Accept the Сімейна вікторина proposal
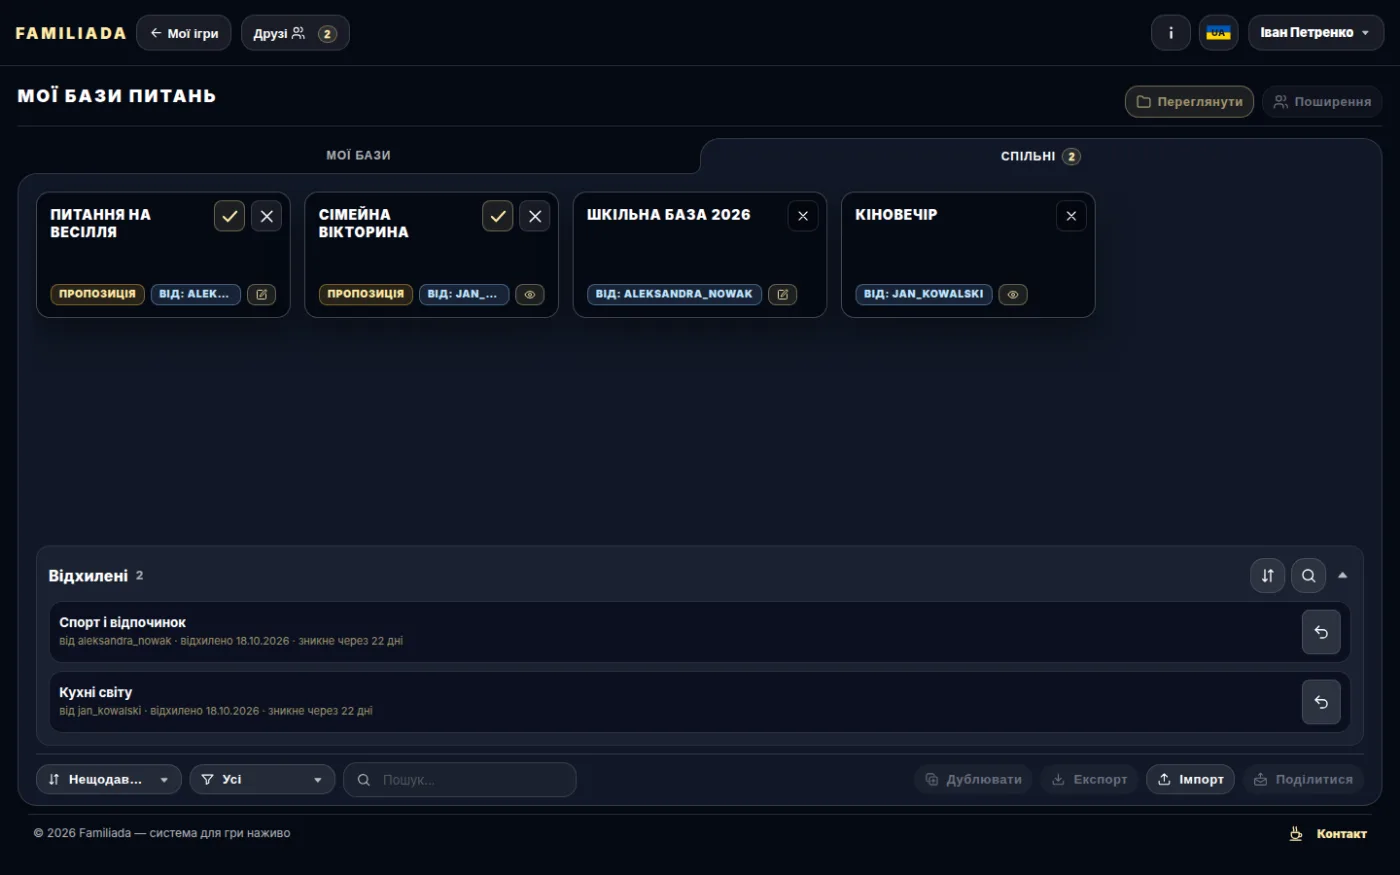This screenshot has width=1400, height=875. (x=497, y=216)
